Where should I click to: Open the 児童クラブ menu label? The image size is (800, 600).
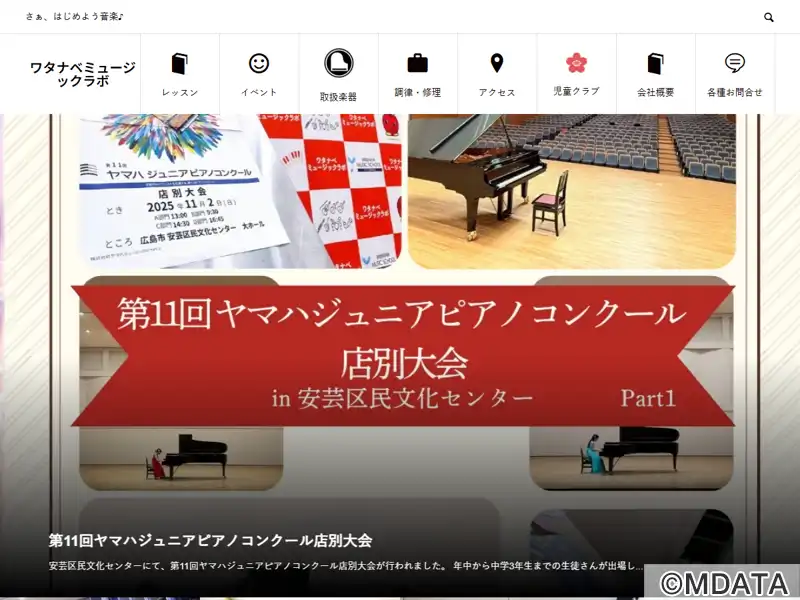pos(577,91)
